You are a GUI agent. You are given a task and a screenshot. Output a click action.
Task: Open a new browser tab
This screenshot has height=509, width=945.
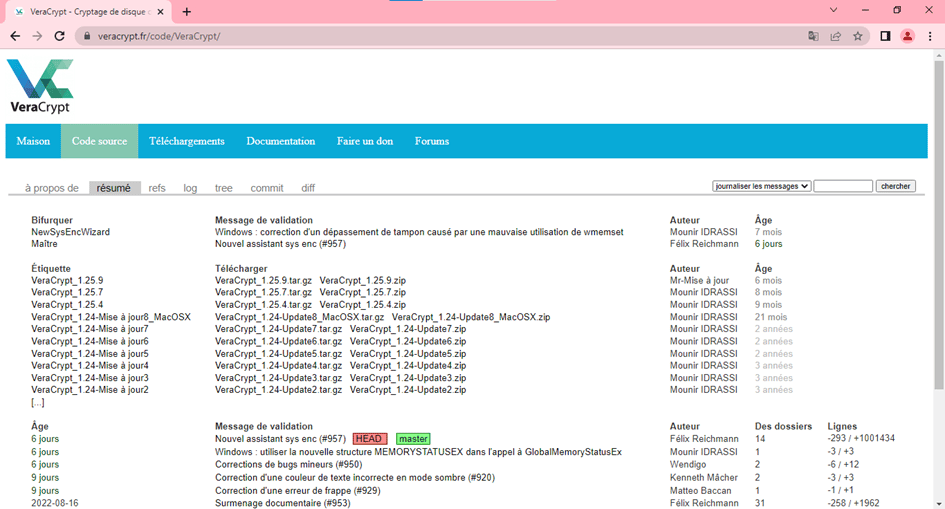187,11
